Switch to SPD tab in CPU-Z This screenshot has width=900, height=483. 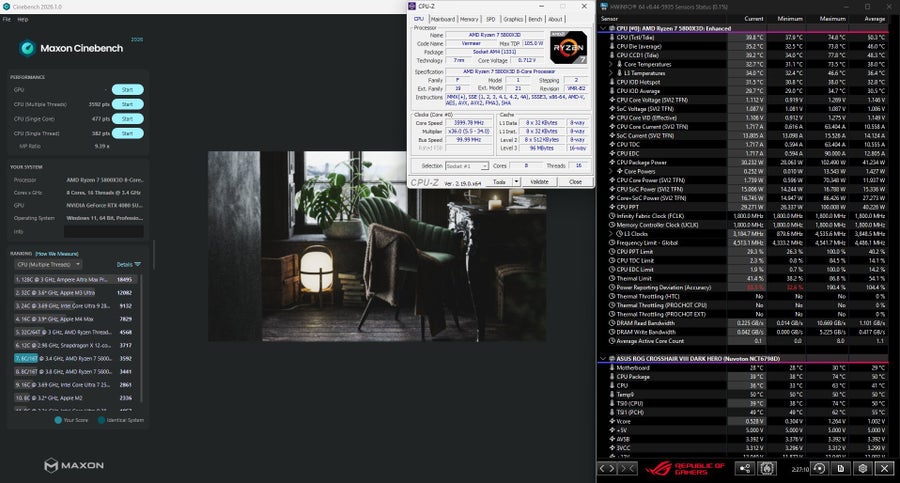491,19
